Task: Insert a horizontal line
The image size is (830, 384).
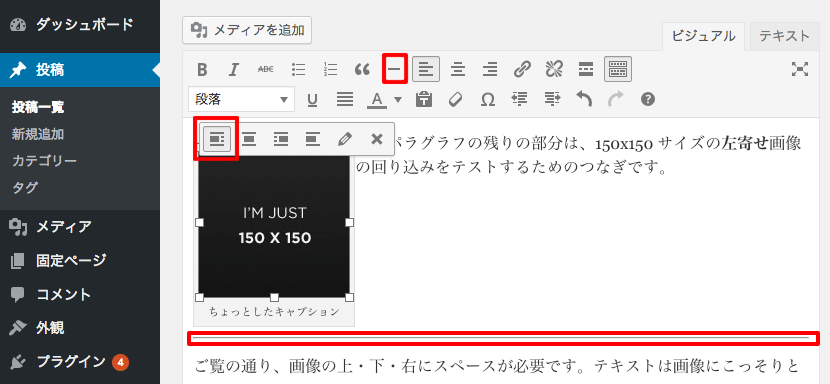Action: pos(394,69)
